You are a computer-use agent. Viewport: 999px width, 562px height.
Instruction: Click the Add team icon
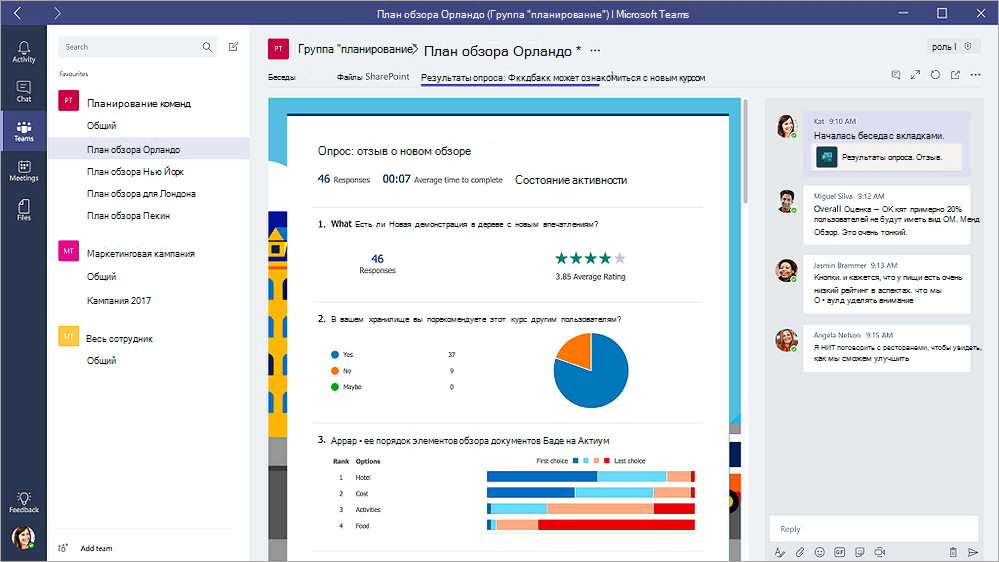tap(63, 548)
